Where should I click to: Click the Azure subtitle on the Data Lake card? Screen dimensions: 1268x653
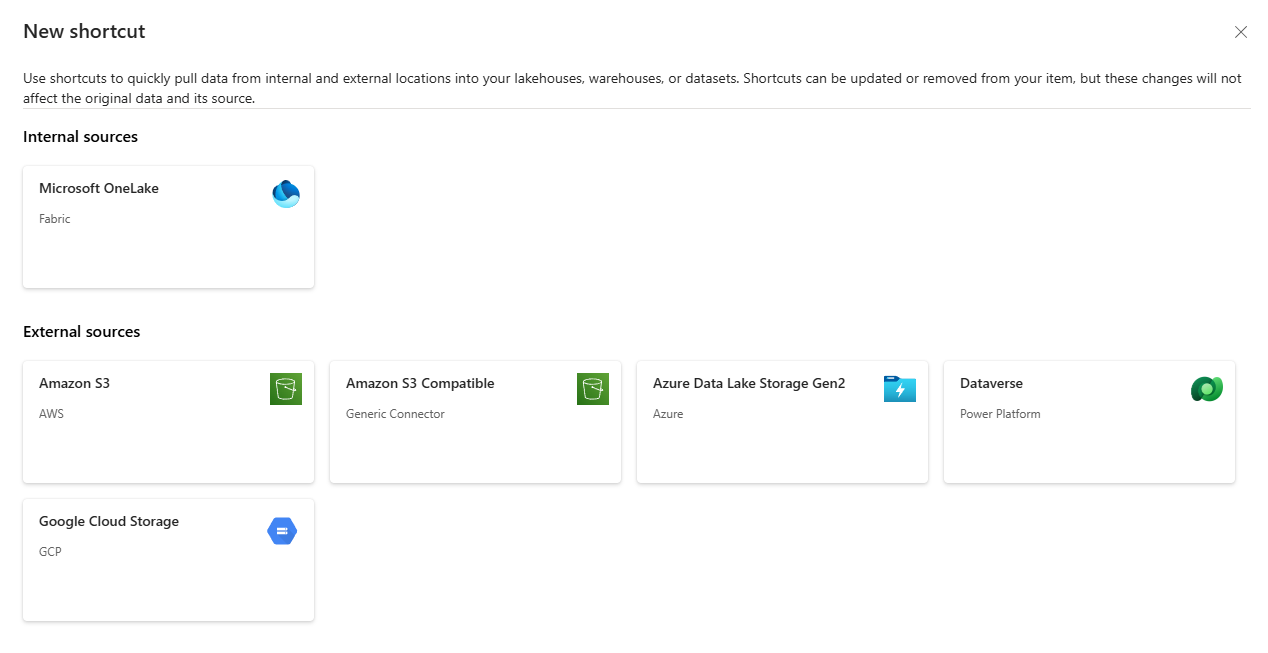668,414
